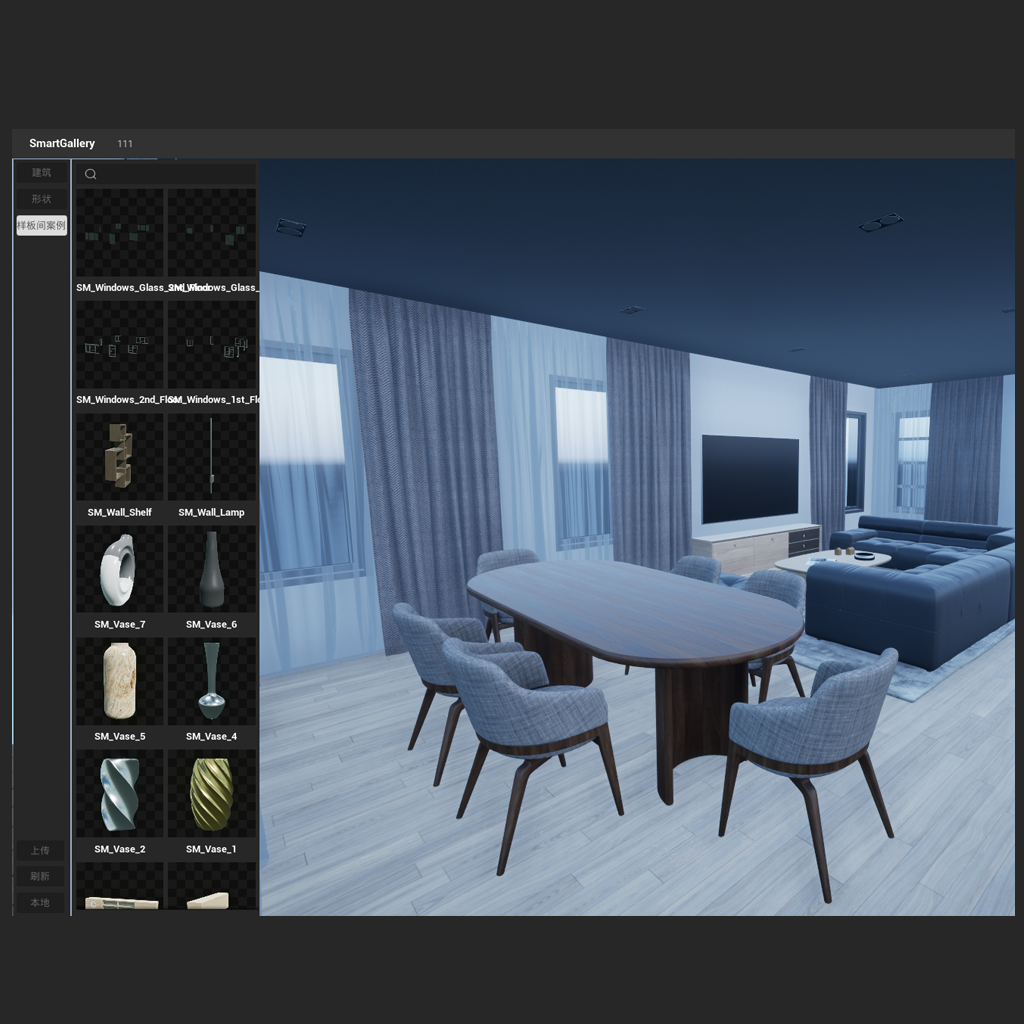Select the SM_Wall_Shelf asset thumbnail
This screenshot has height=1024, width=1024.
click(120, 457)
